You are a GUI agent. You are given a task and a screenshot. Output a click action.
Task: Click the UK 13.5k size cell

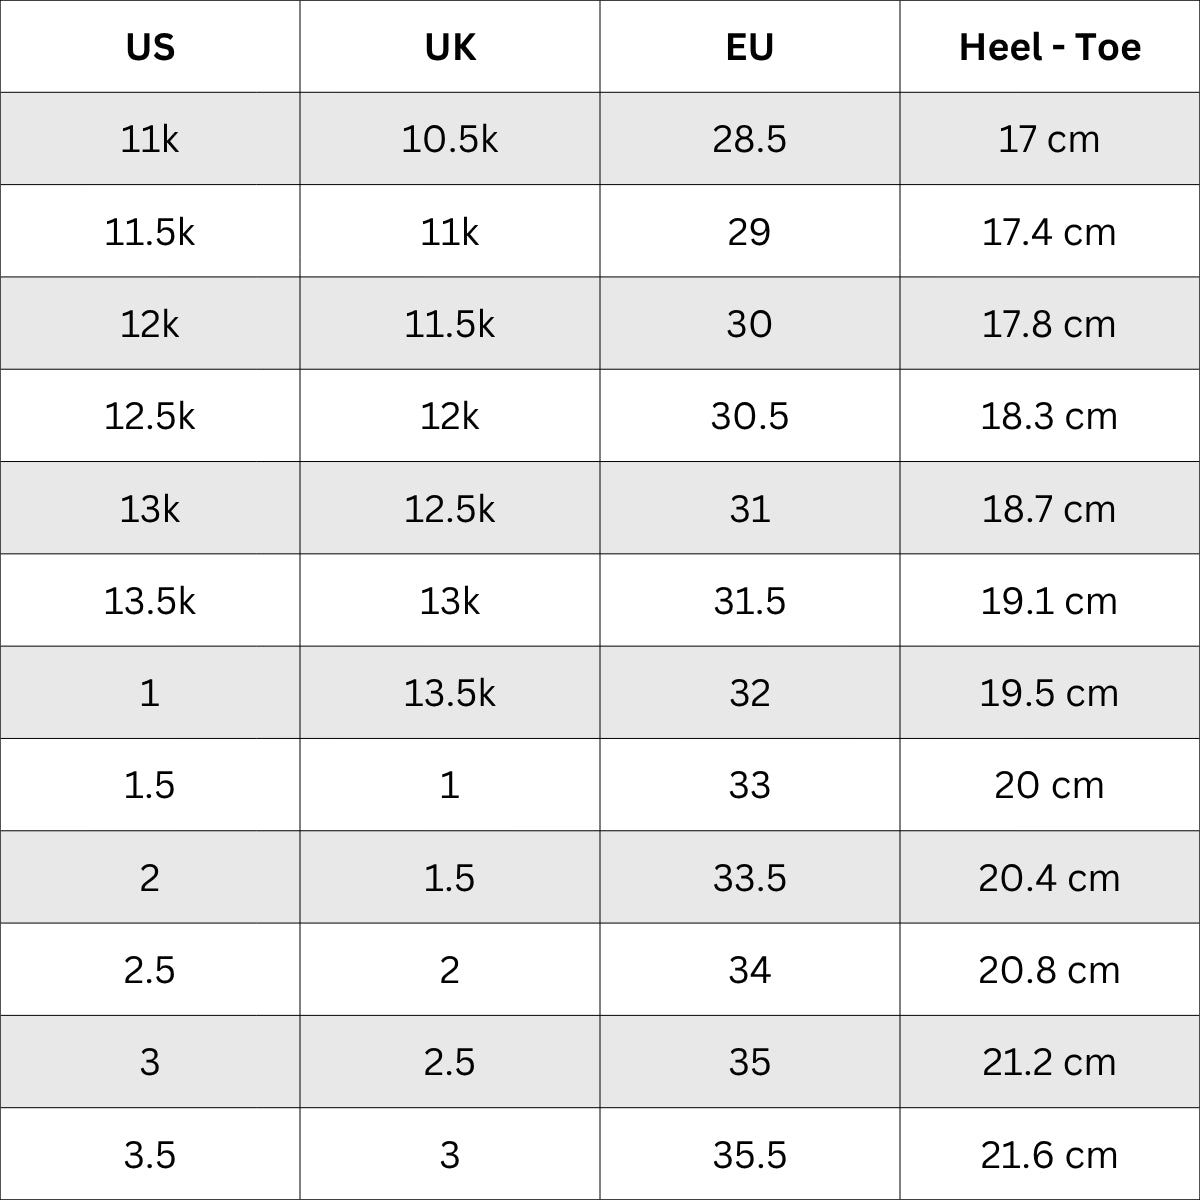pyautogui.click(x=450, y=692)
